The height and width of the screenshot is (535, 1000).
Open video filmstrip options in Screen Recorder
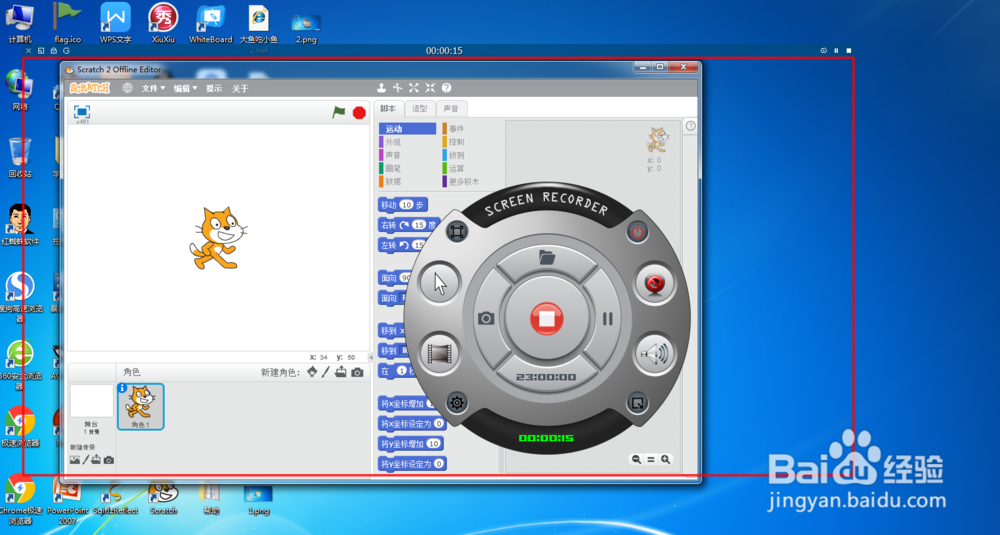[440, 352]
